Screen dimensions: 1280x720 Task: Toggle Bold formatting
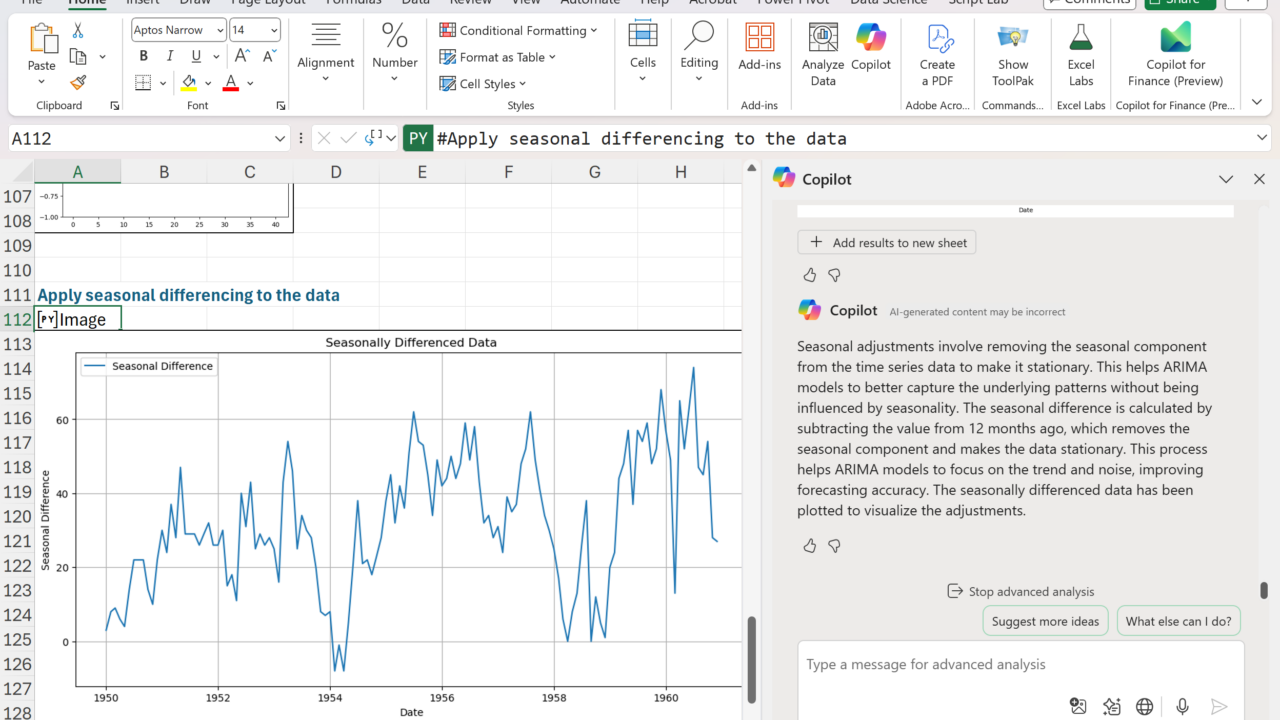point(143,56)
